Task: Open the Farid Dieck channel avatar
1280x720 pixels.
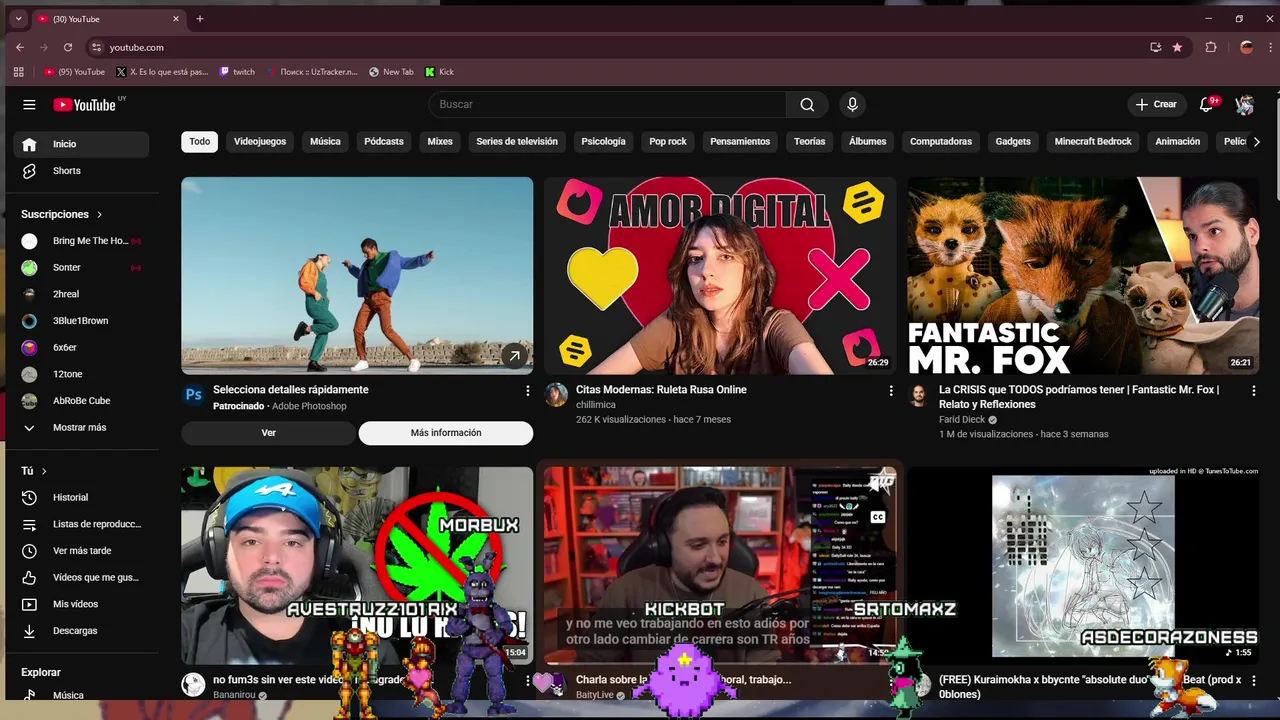Action: click(x=918, y=395)
